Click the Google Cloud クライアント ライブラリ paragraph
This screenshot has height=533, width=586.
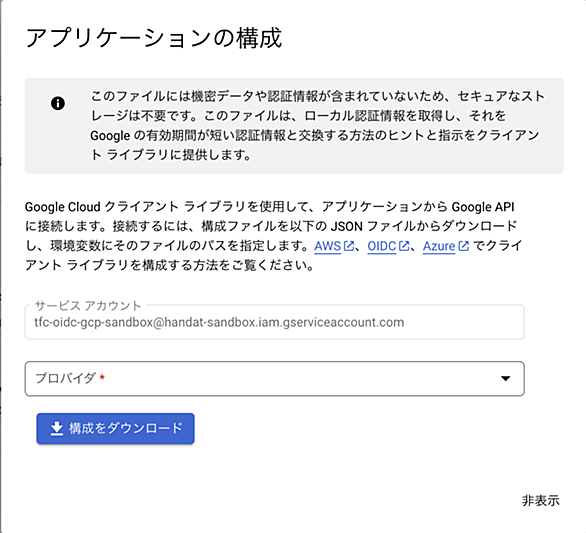(x=274, y=236)
